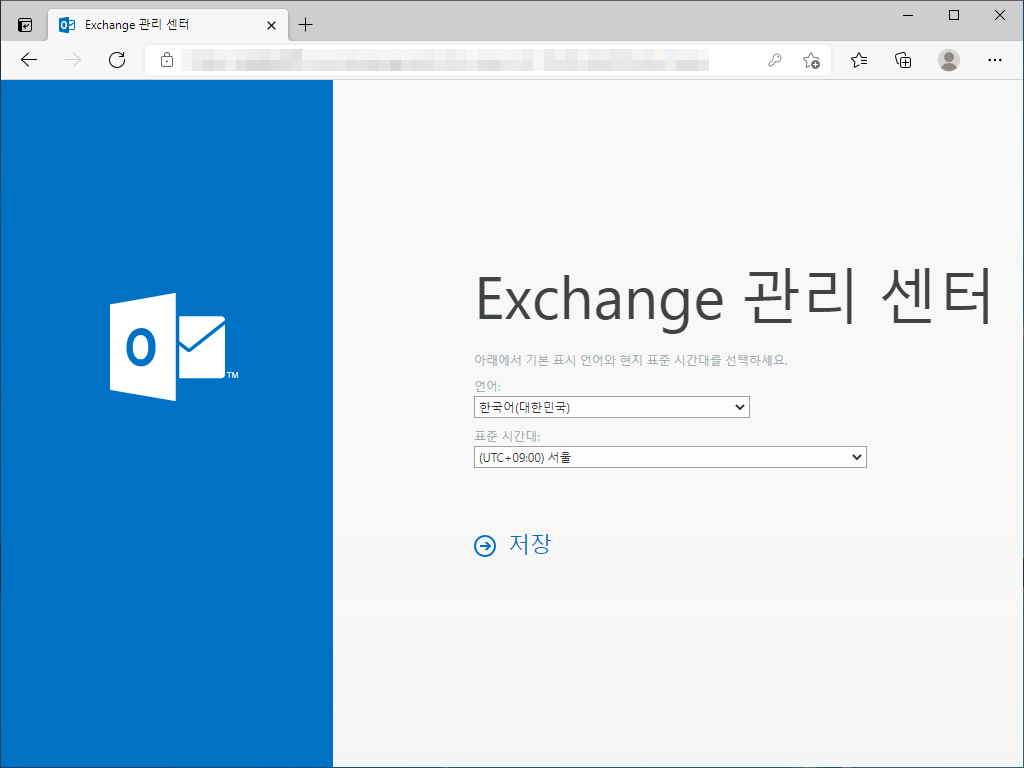Click the circled arrow save icon
Screen dimensions: 1024x768
point(485,546)
